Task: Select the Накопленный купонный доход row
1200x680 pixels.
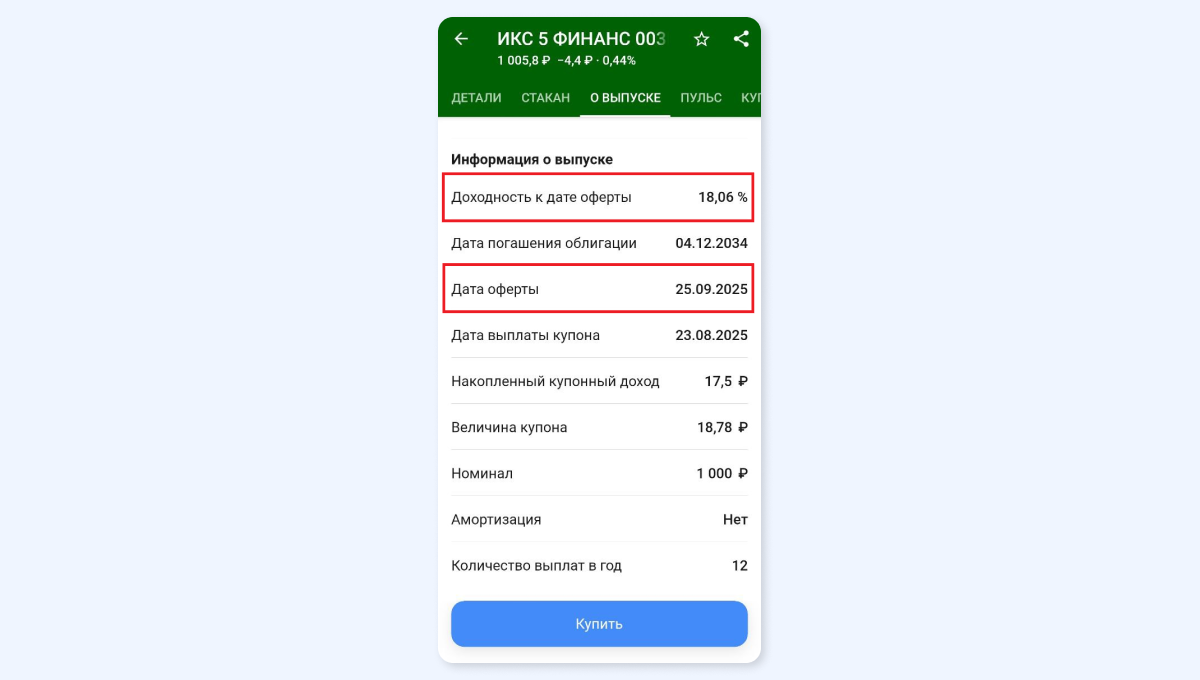Action: pos(599,381)
